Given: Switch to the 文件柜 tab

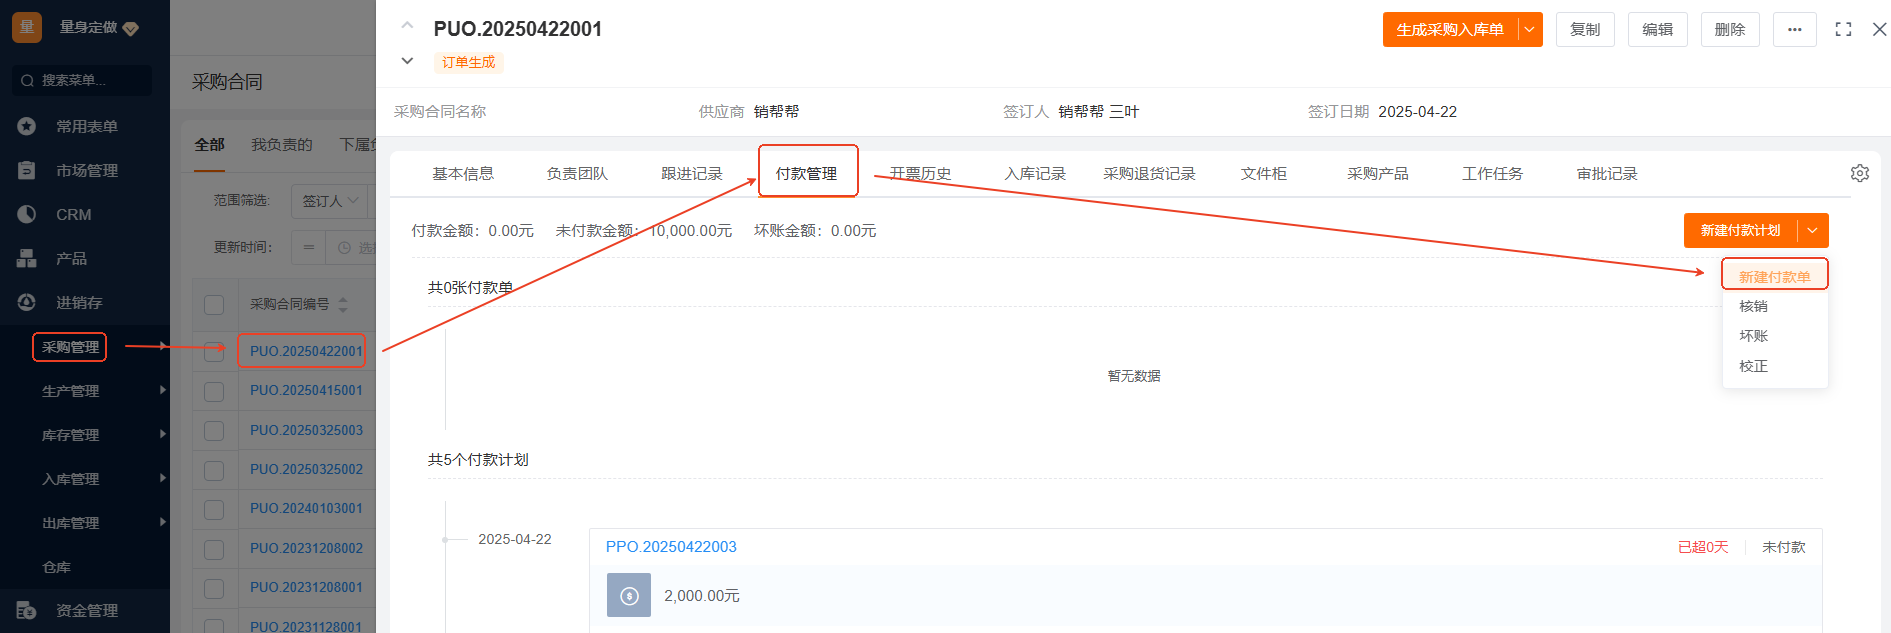Looking at the screenshot, I should tap(1264, 174).
